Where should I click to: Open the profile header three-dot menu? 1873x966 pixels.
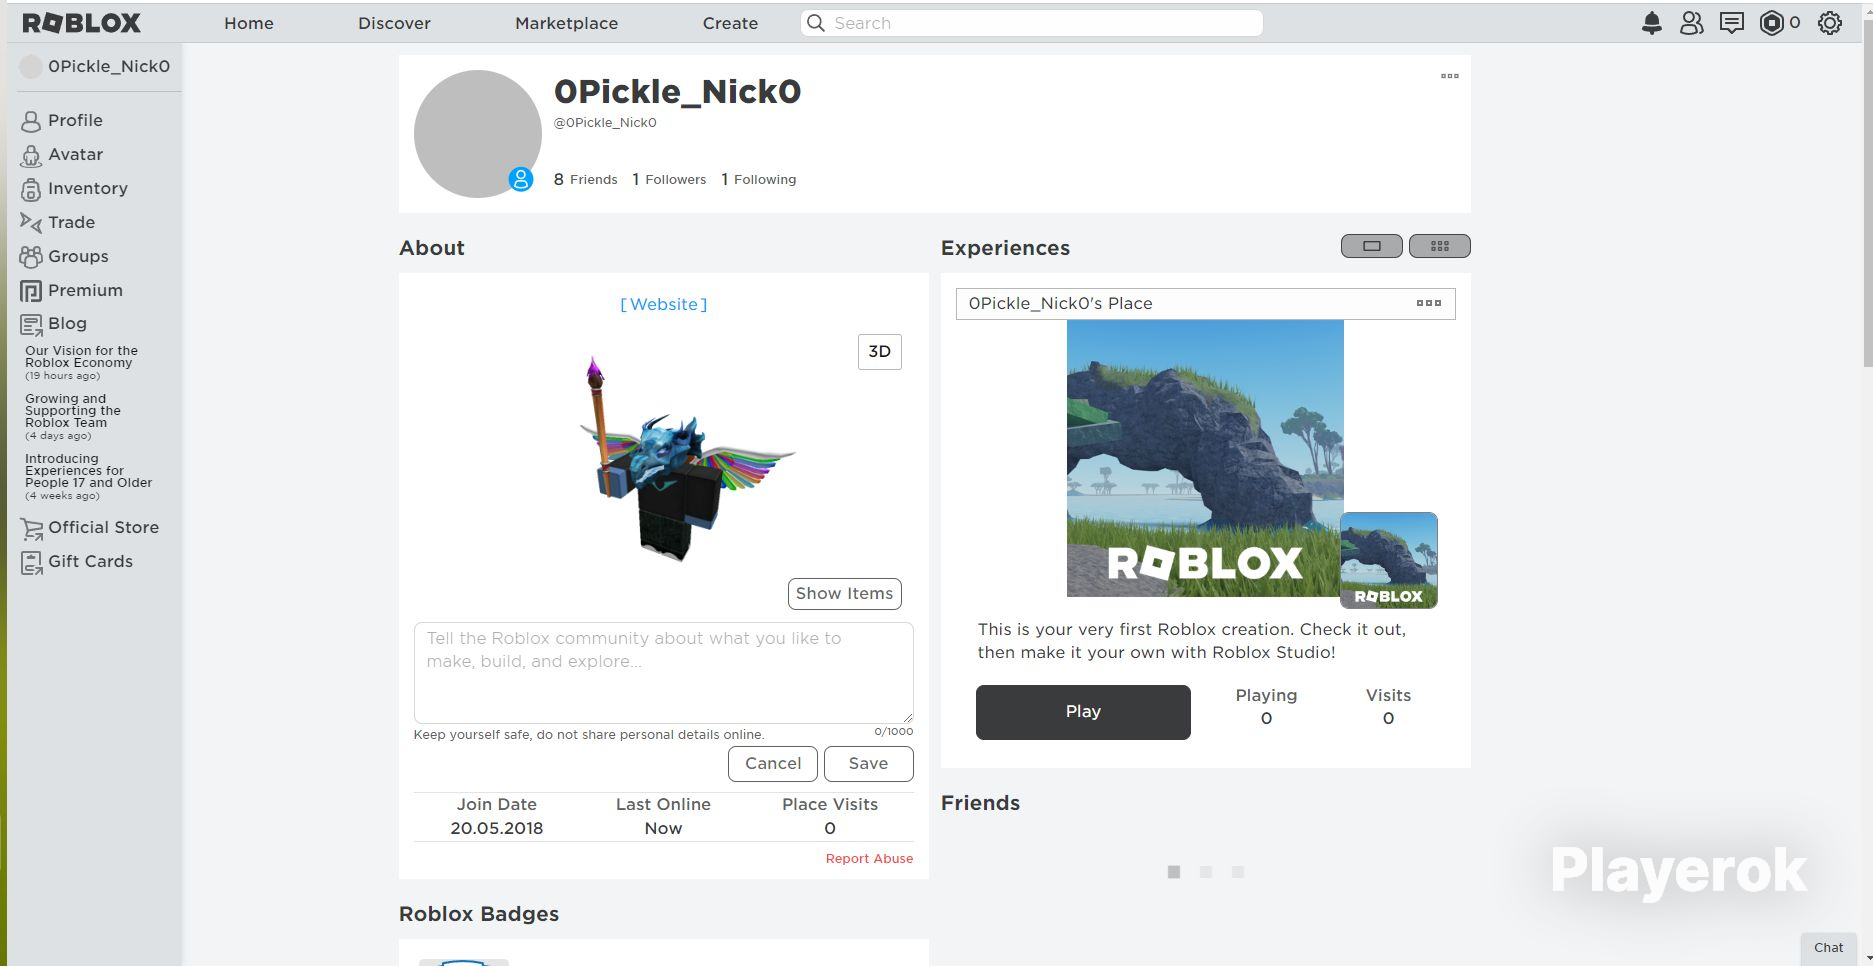tap(1450, 76)
